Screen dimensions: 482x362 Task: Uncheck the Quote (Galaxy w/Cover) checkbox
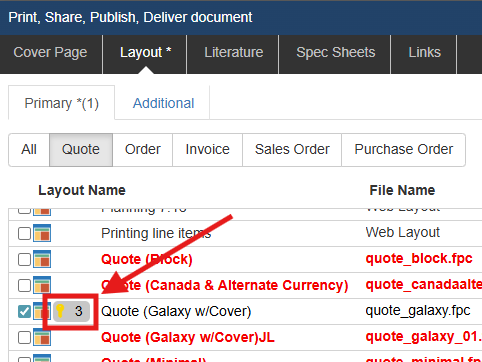pos(24,311)
